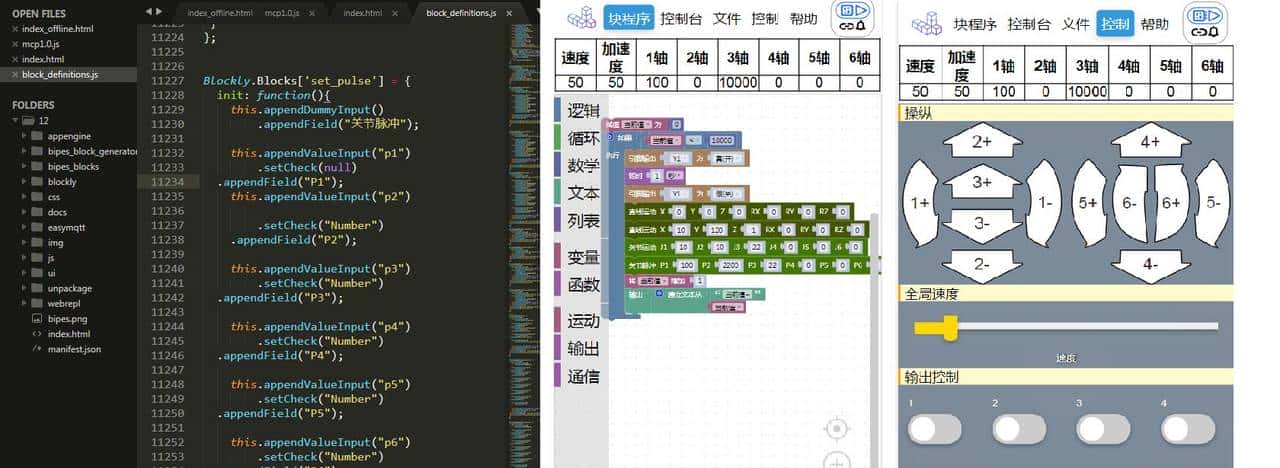Expand the webrepl folder
This screenshot has width=1280, height=468.
tap(24, 303)
